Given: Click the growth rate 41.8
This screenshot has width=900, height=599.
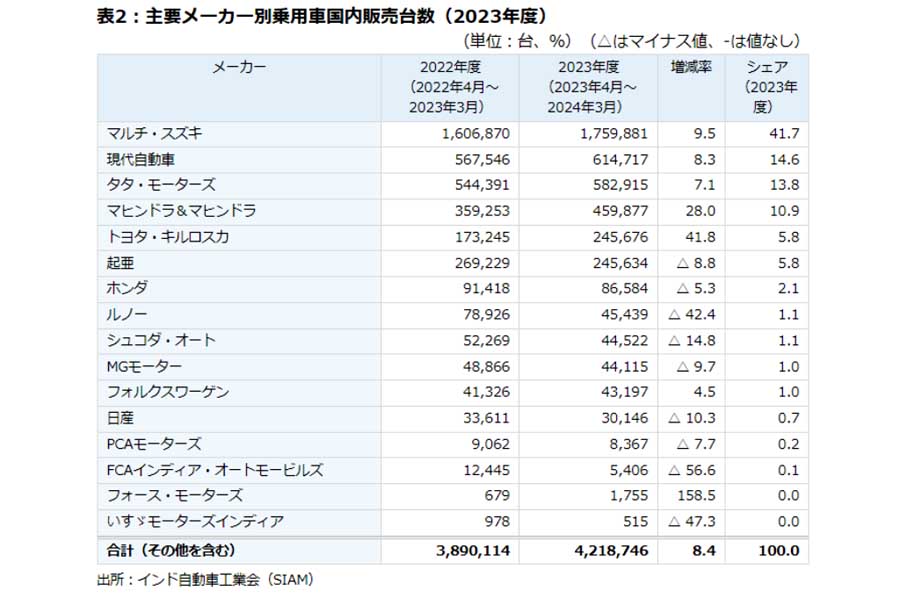Looking at the screenshot, I should (x=700, y=237).
